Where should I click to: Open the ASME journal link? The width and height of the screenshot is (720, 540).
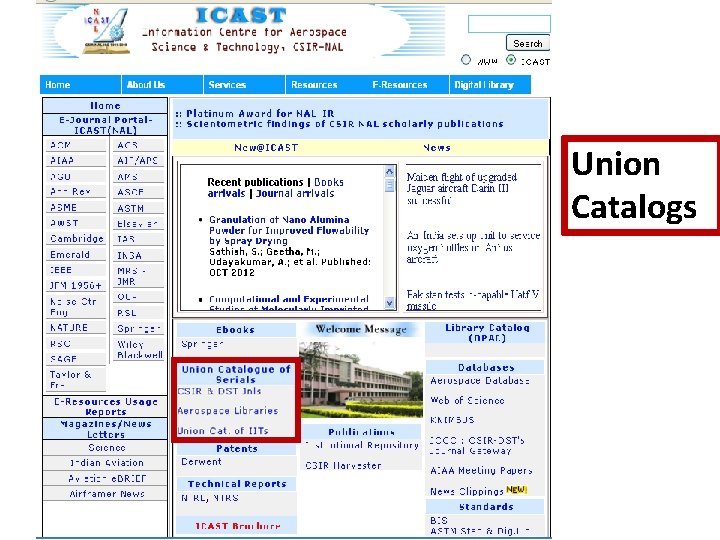pos(63,208)
